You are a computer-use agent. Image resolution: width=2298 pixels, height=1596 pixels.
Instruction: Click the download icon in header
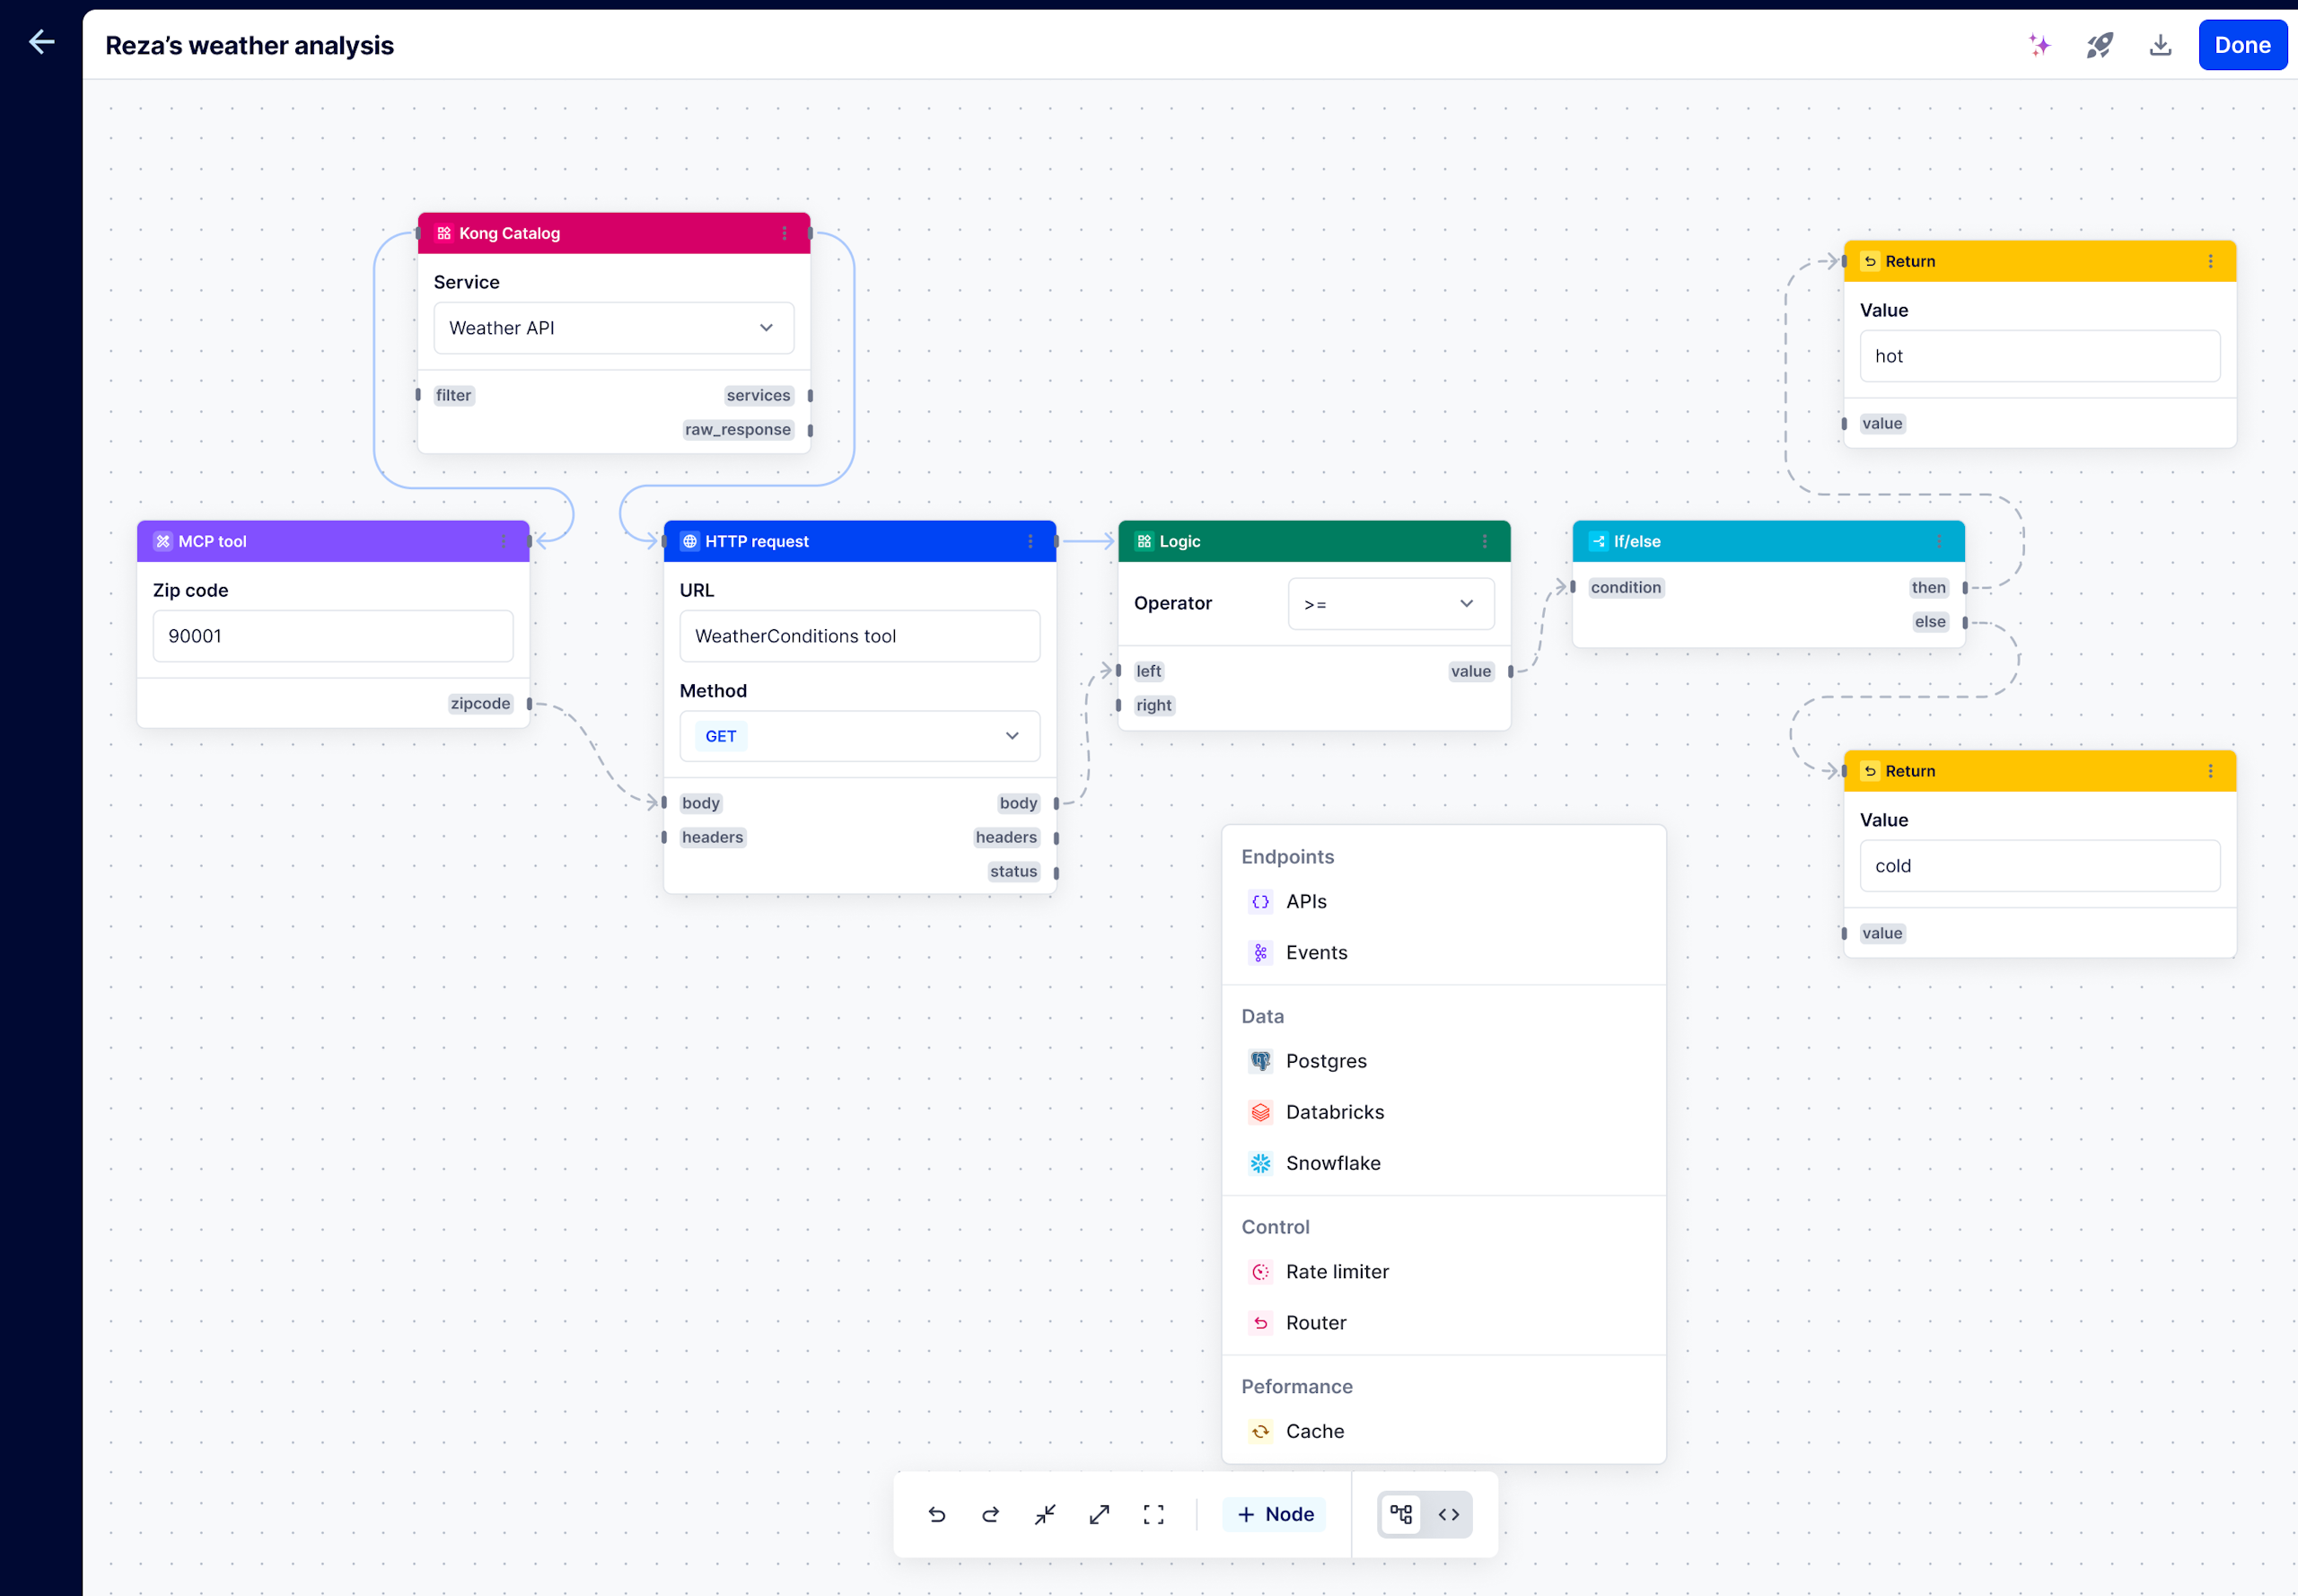pos(2160,45)
